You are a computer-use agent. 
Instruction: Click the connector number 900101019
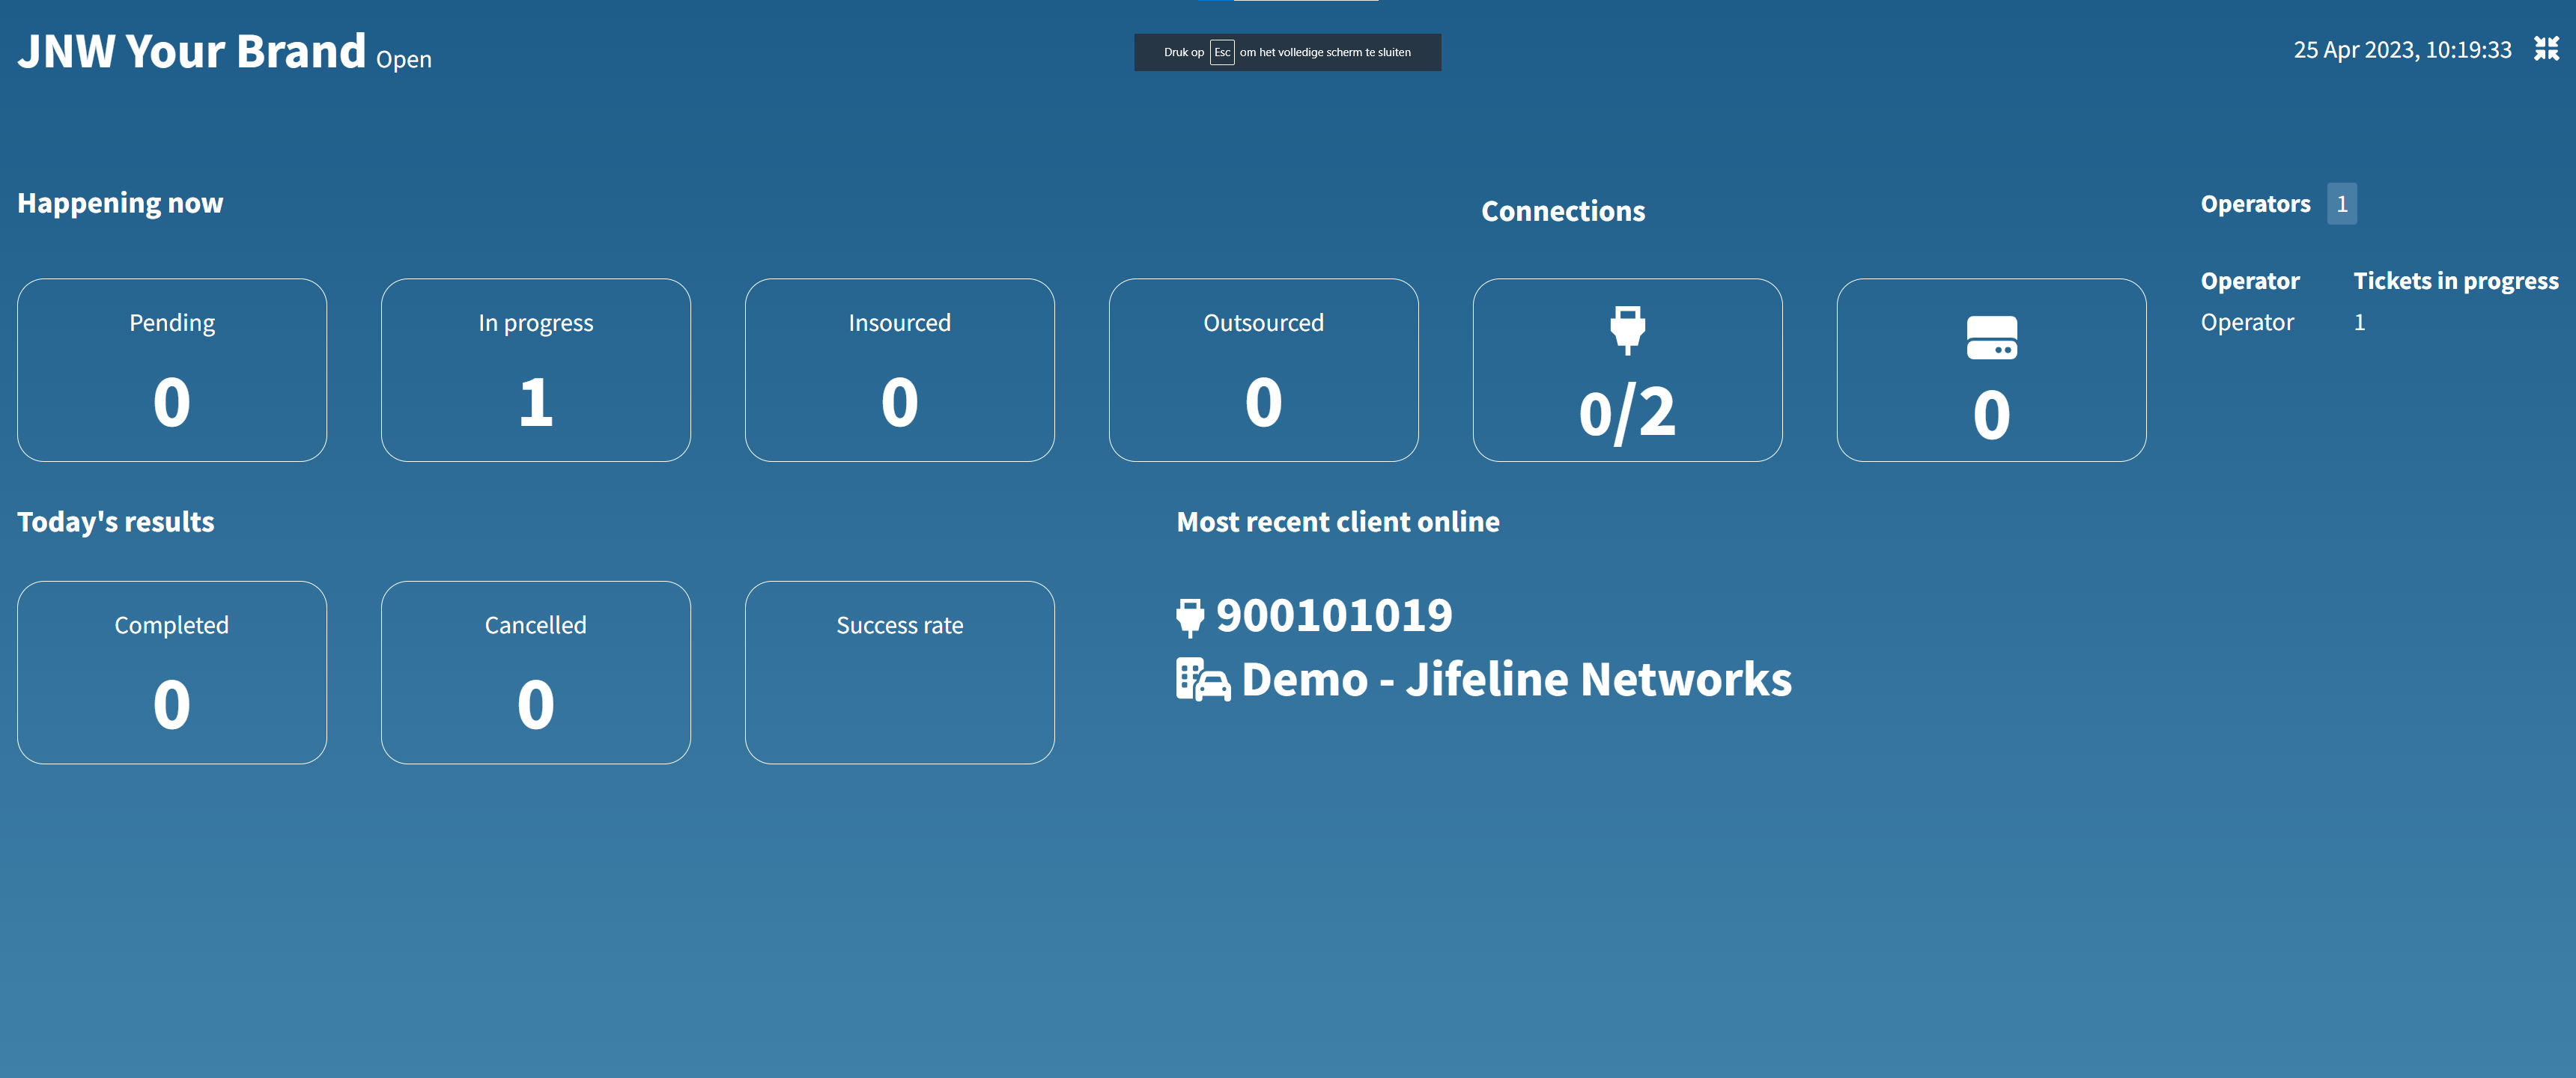click(1333, 616)
